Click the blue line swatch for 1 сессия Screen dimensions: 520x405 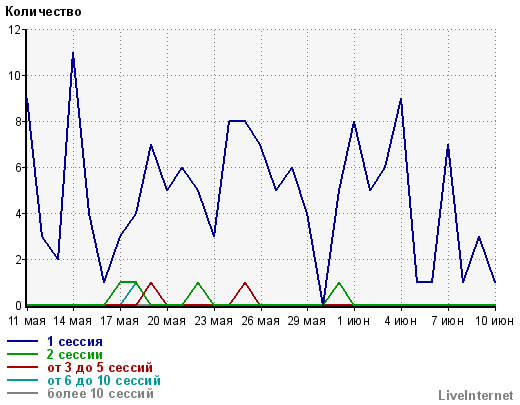pos(22,341)
